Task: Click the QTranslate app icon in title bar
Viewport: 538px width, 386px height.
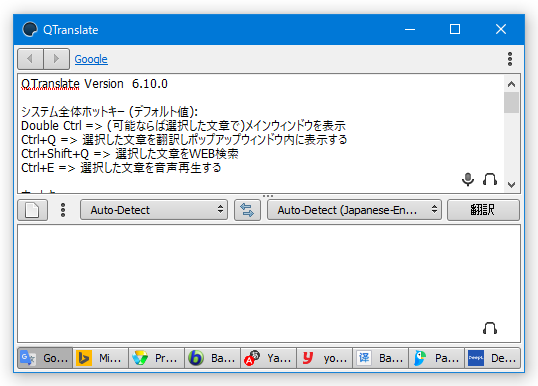Action: (x=30, y=30)
